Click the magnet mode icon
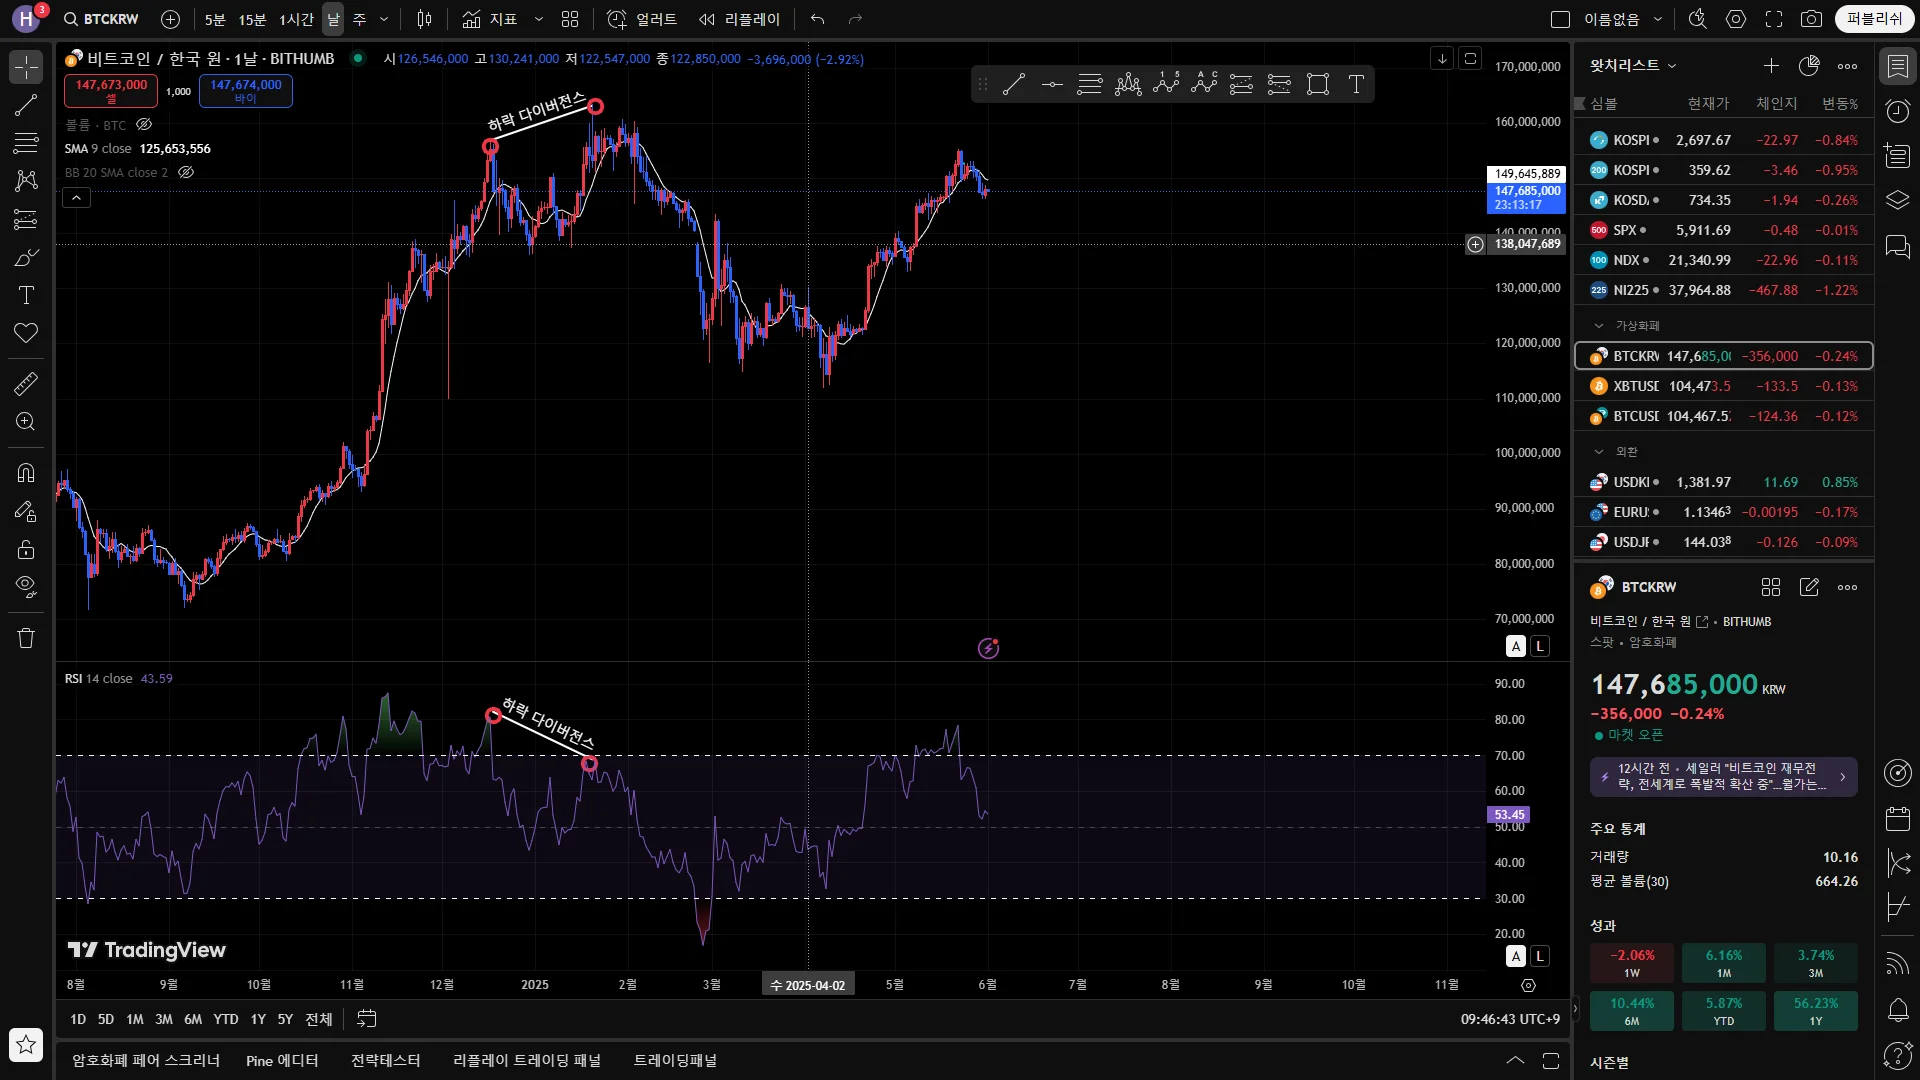The height and width of the screenshot is (1080, 1920). 26,473
